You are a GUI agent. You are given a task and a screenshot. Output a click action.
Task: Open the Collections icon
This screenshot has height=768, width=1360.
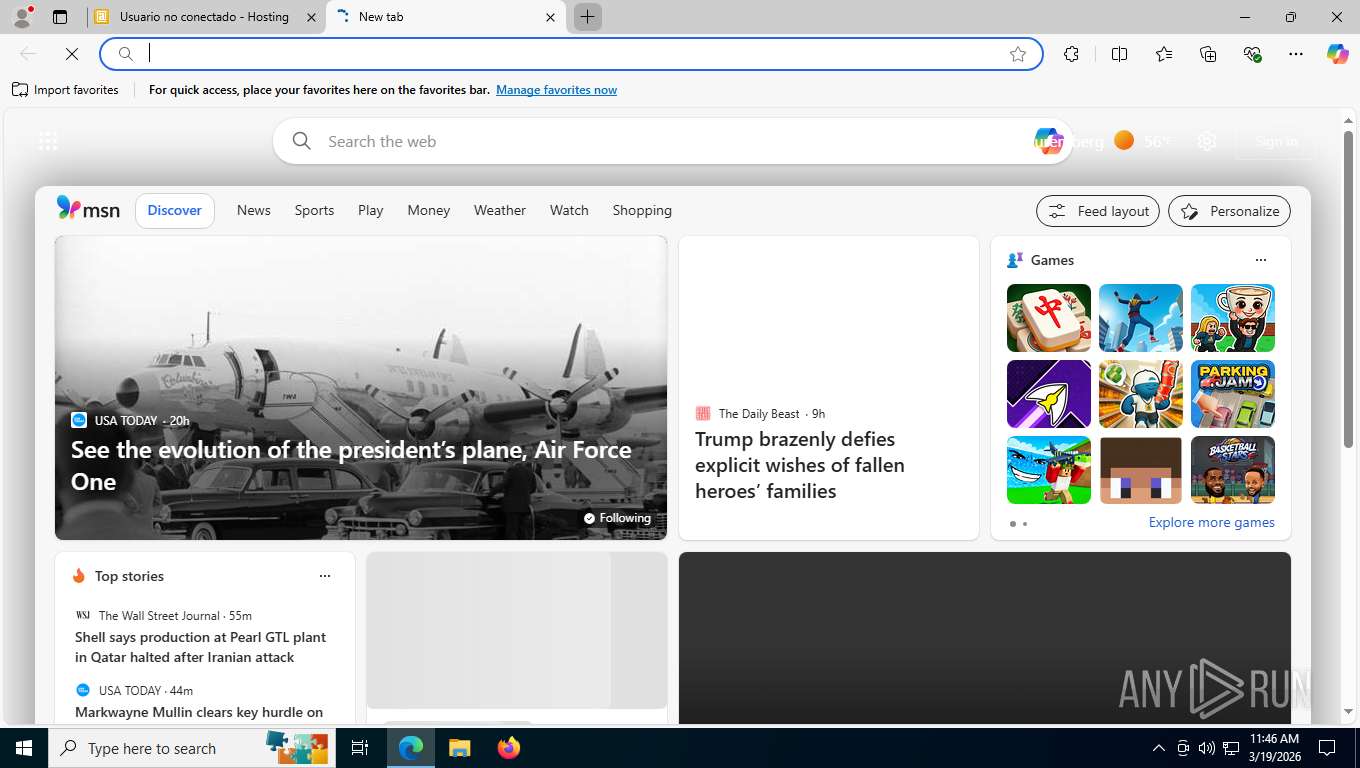point(1208,54)
